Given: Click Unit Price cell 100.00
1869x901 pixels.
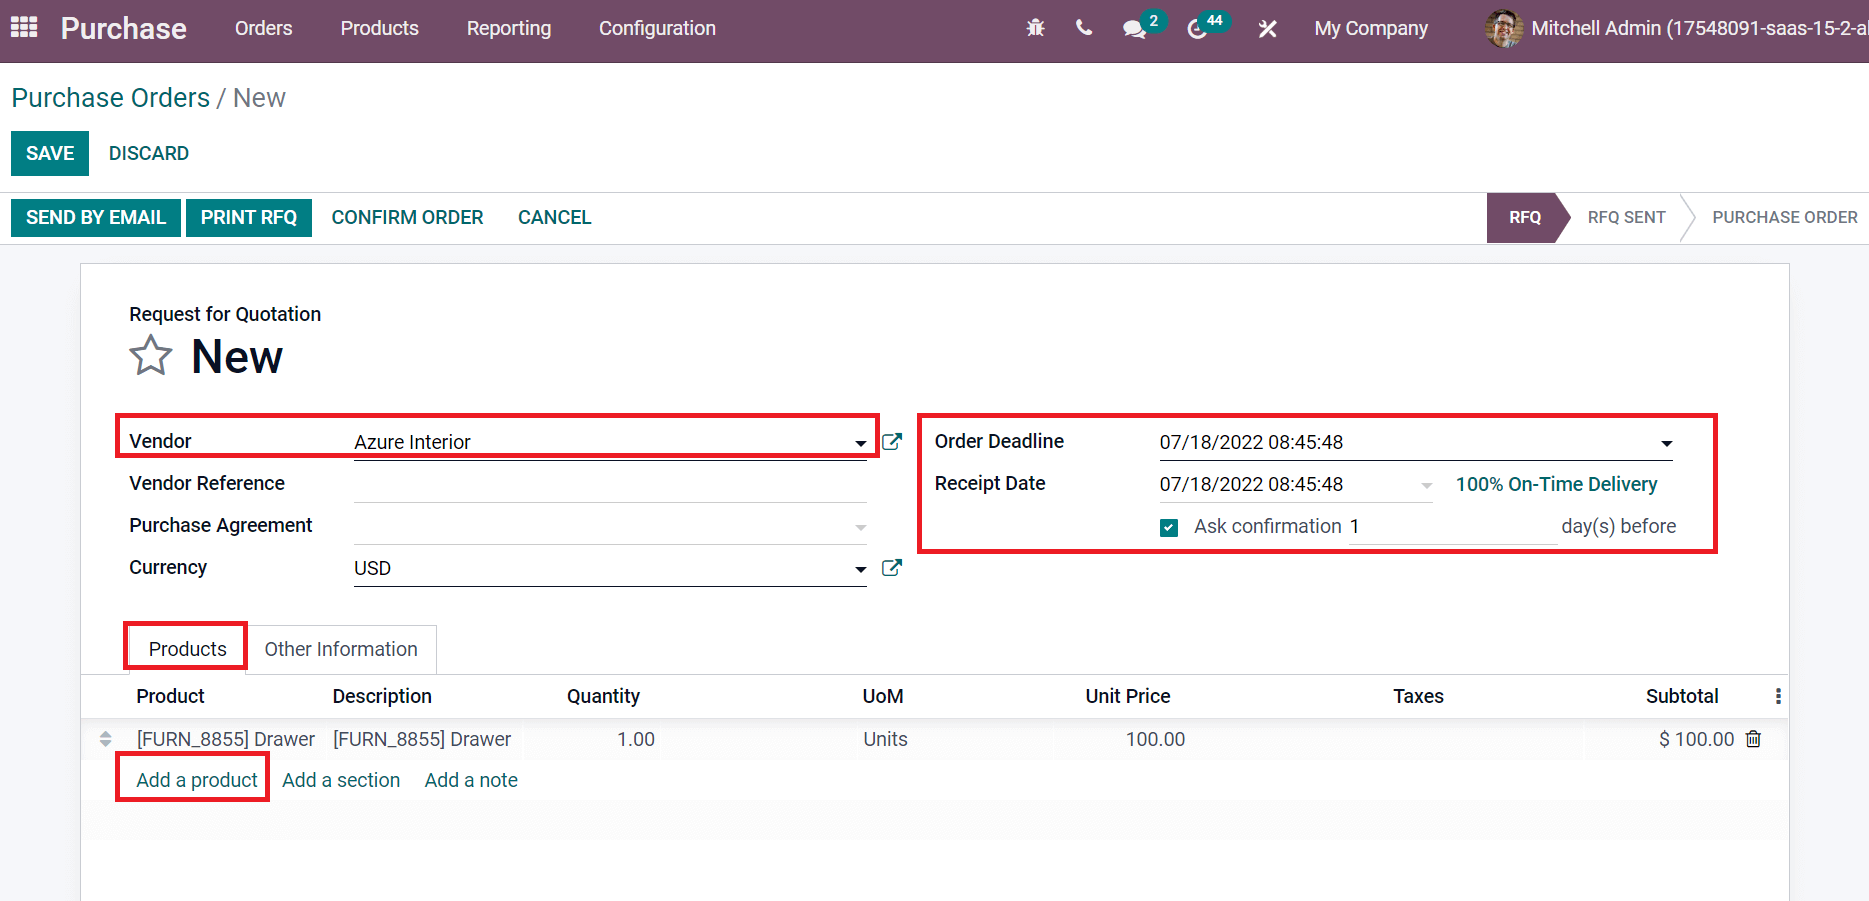Looking at the screenshot, I should coord(1155,739).
